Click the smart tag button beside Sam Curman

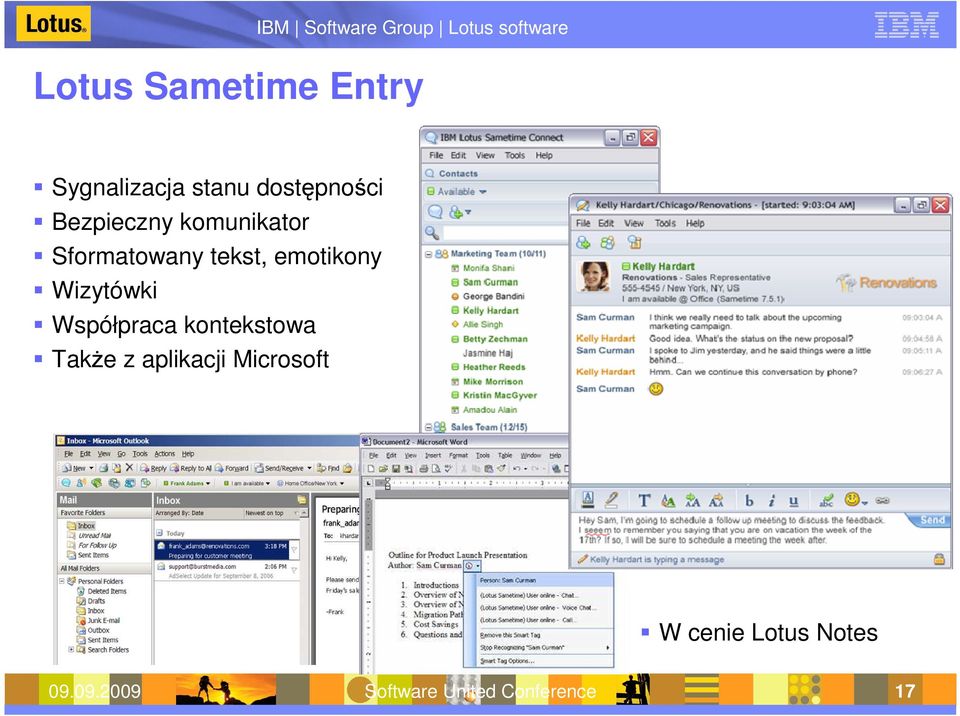[x=472, y=566]
